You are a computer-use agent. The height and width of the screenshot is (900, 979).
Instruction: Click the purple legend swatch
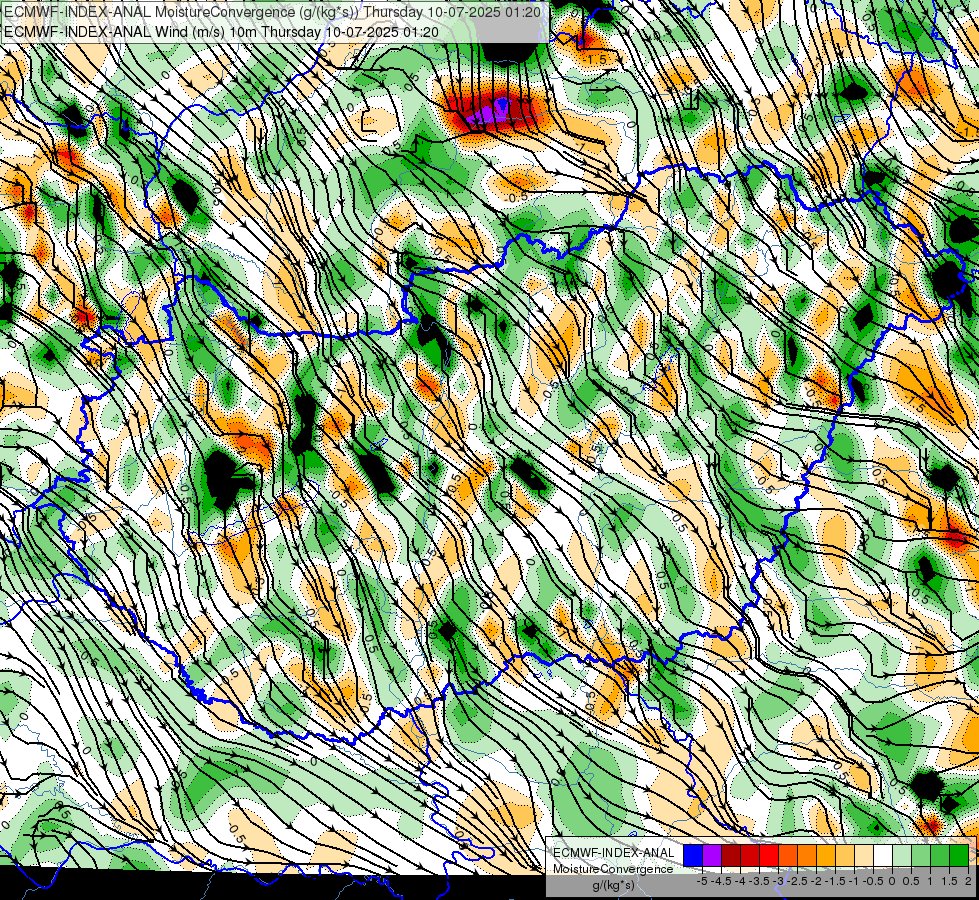click(x=712, y=856)
